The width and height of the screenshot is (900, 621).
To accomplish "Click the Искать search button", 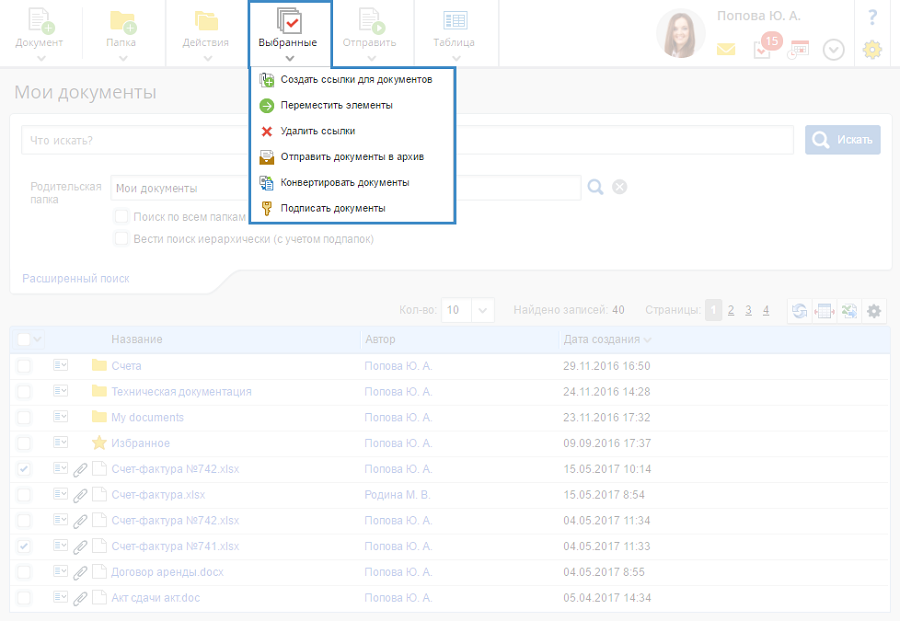I will point(843,140).
